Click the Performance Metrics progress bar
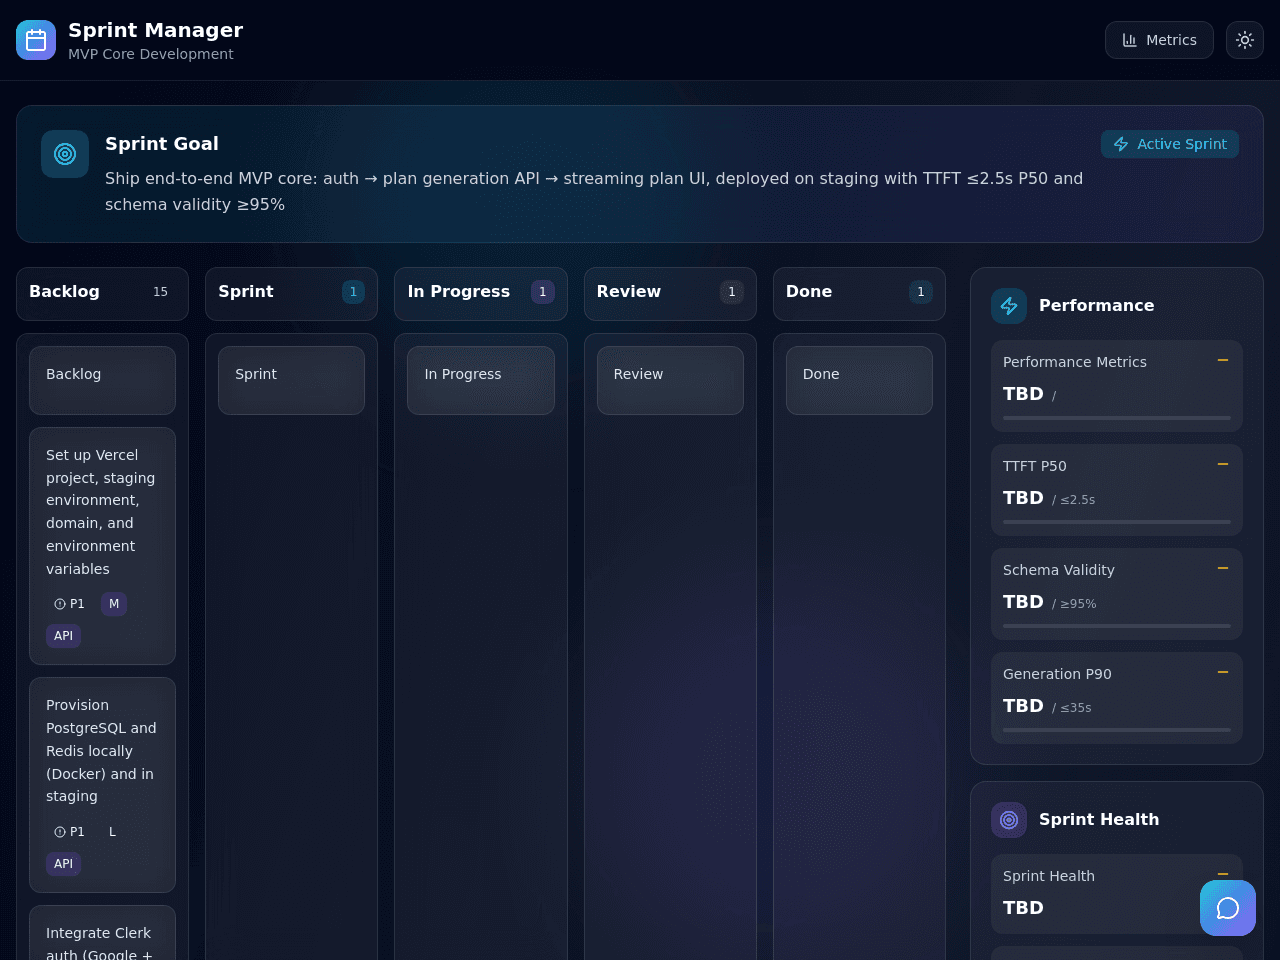1280x960 pixels. pos(1117,418)
